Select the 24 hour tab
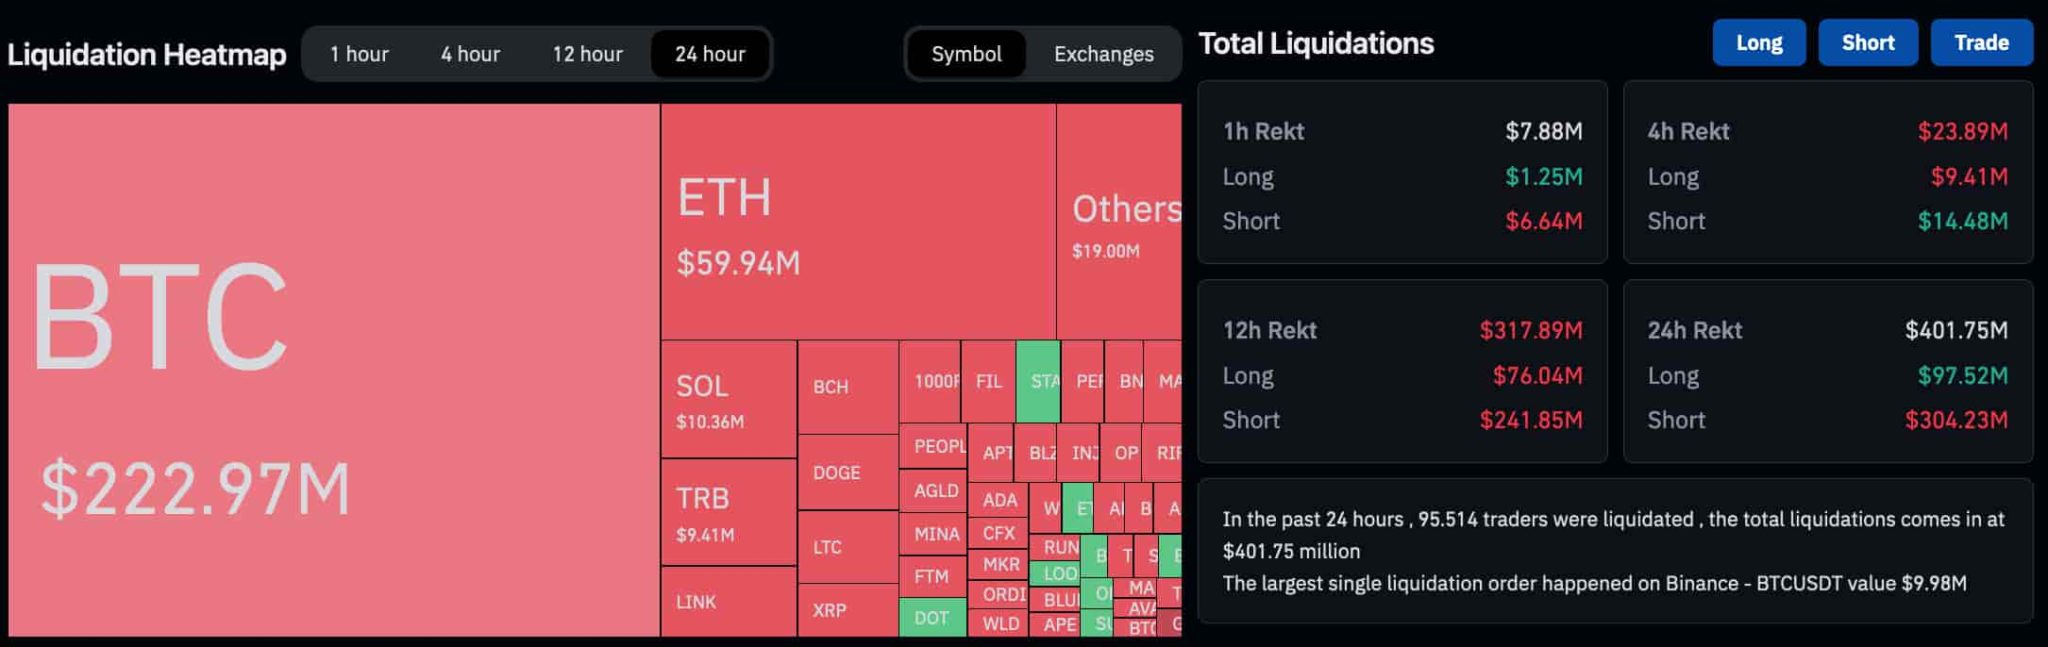The image size is (2048, 647). coord(710,54)
